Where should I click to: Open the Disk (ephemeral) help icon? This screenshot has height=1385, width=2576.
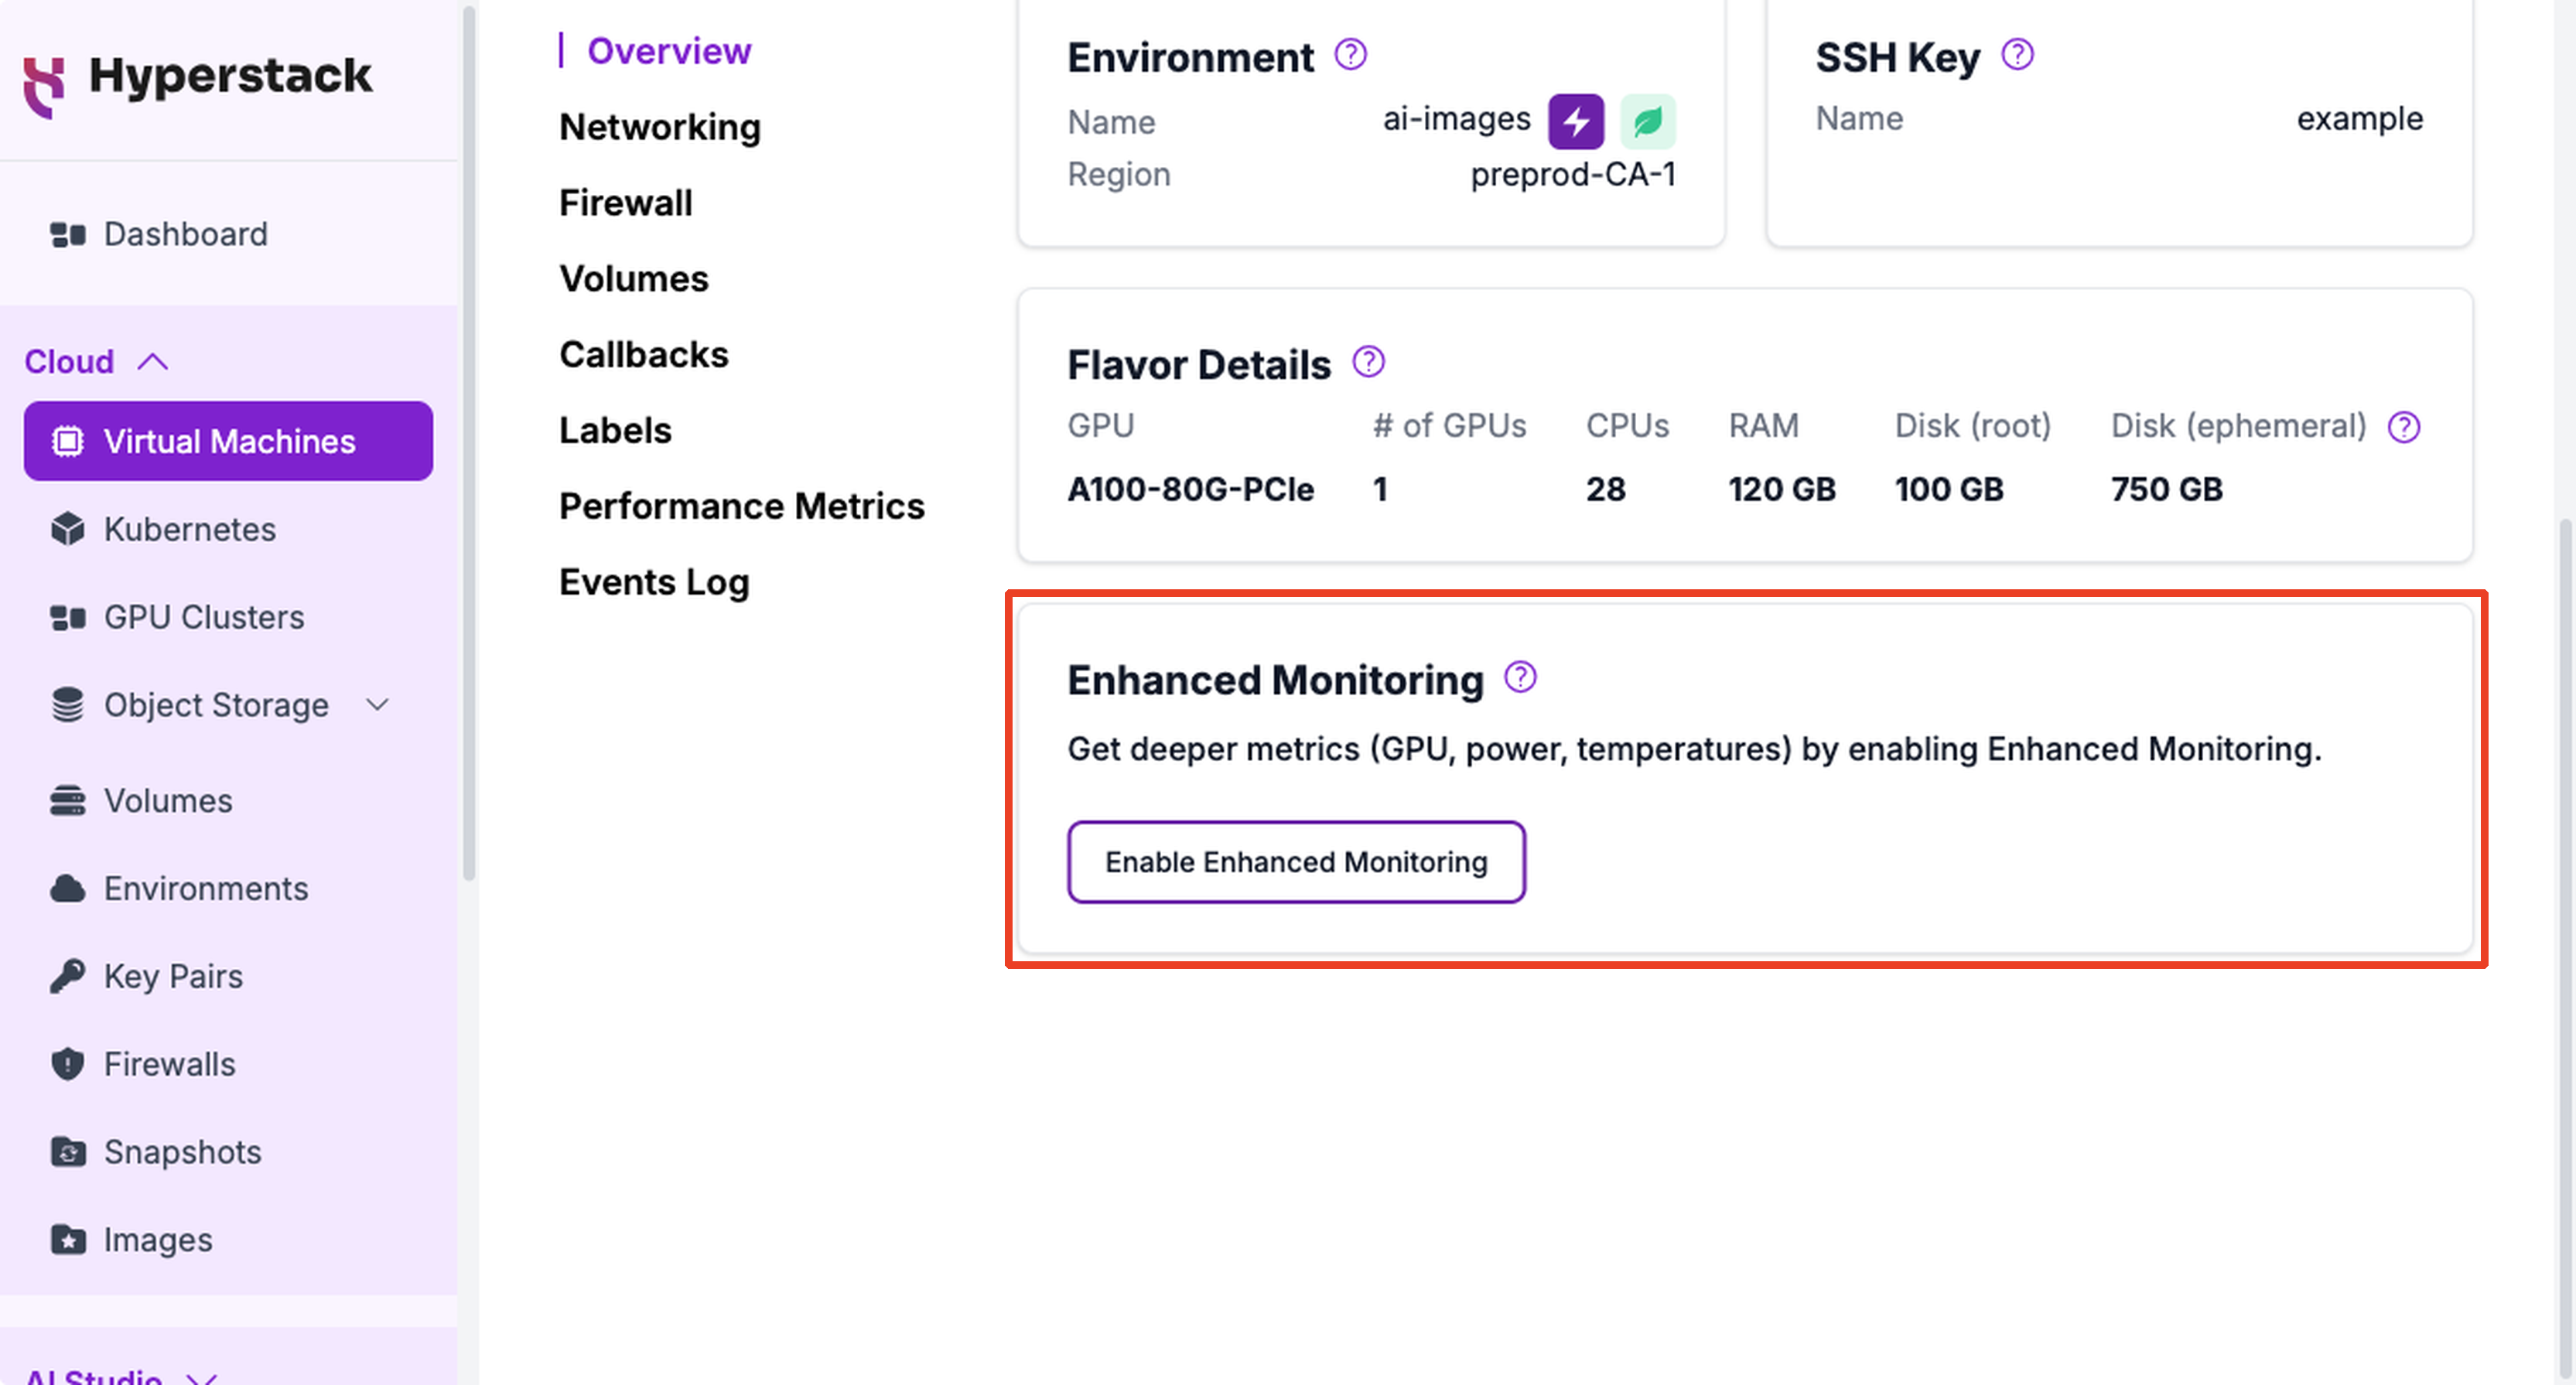pos(2403,427)
